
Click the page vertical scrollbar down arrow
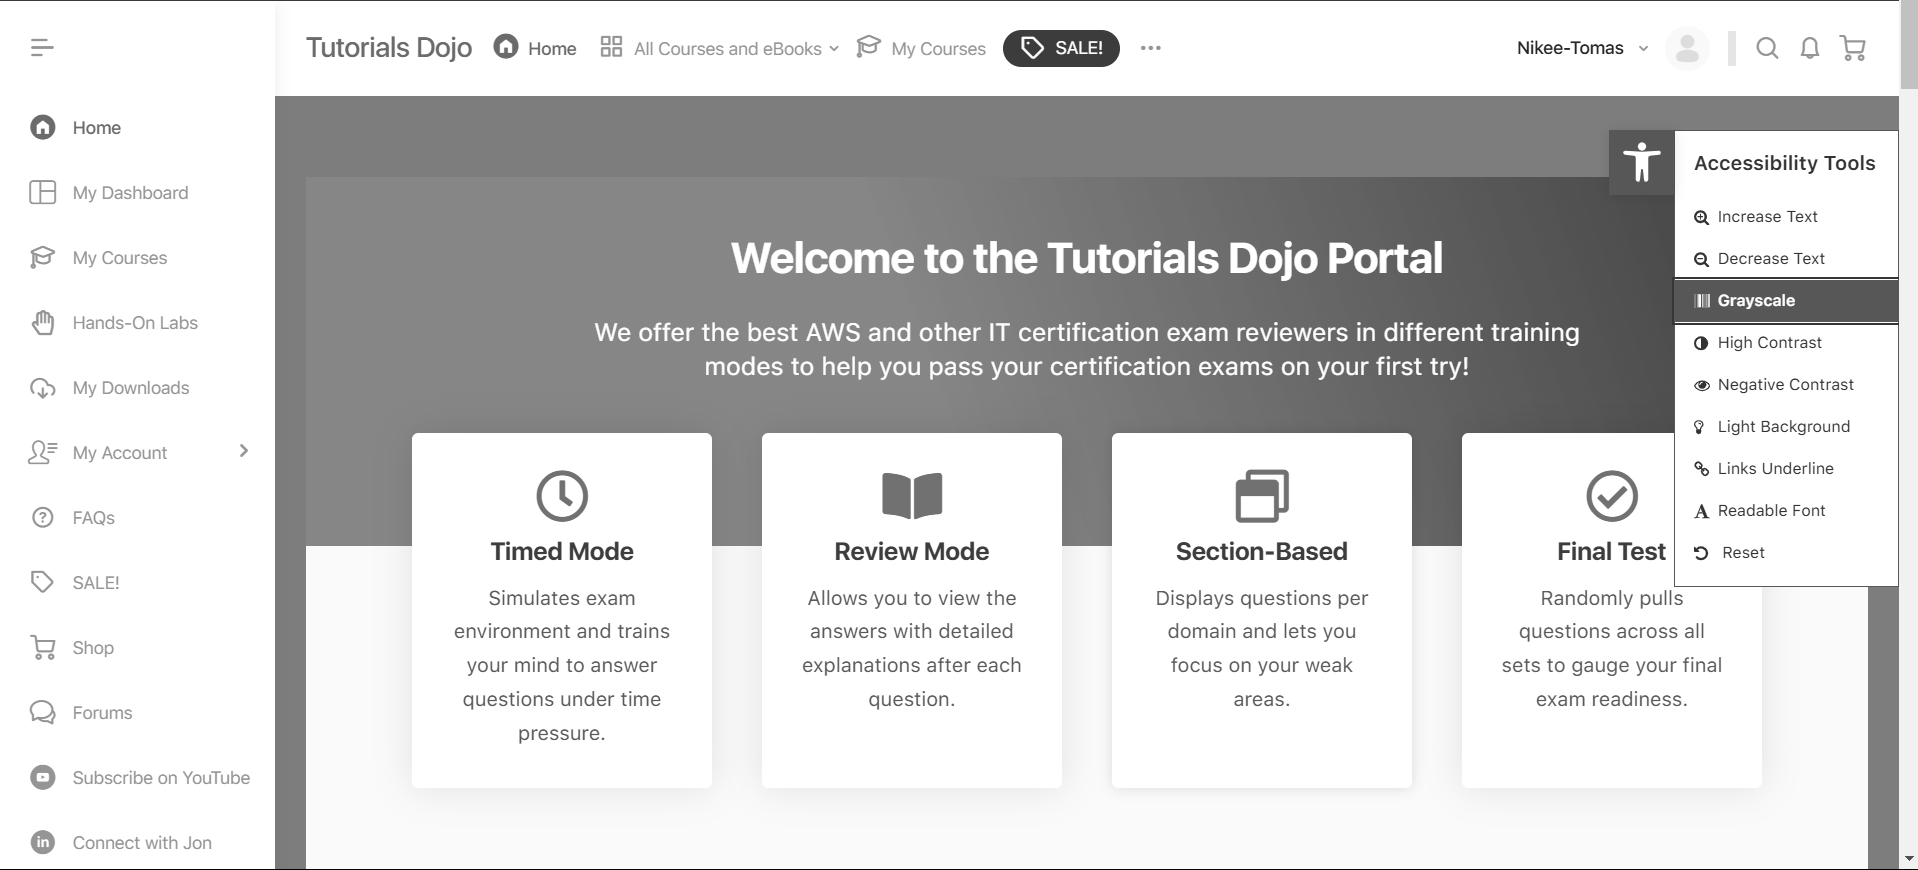(x=1908, y=859)
